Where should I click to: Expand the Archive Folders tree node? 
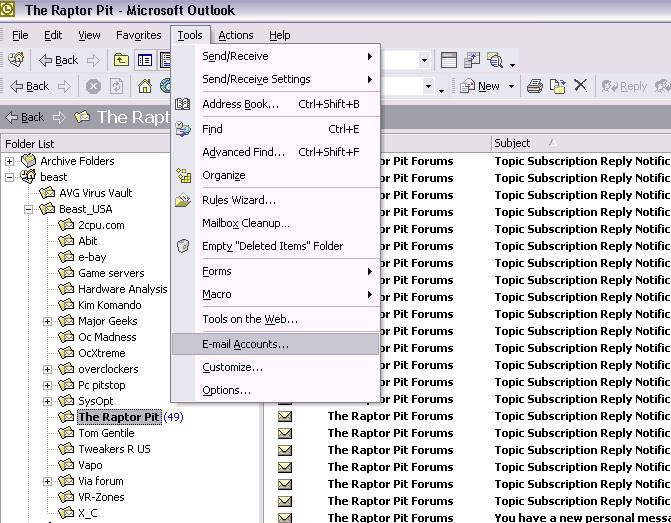click(x=10, y=161)
